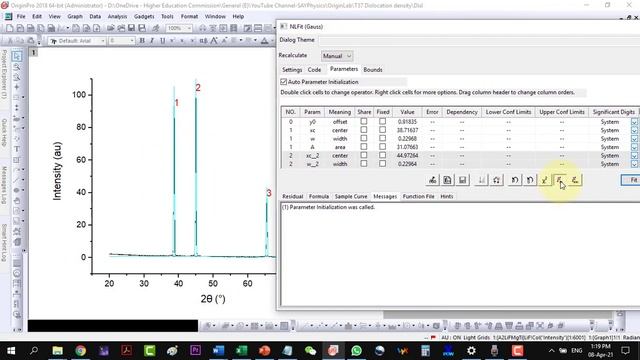The image size is (640, 360).
Task: Open the Sample Curve tab
Action: (351, 196)
